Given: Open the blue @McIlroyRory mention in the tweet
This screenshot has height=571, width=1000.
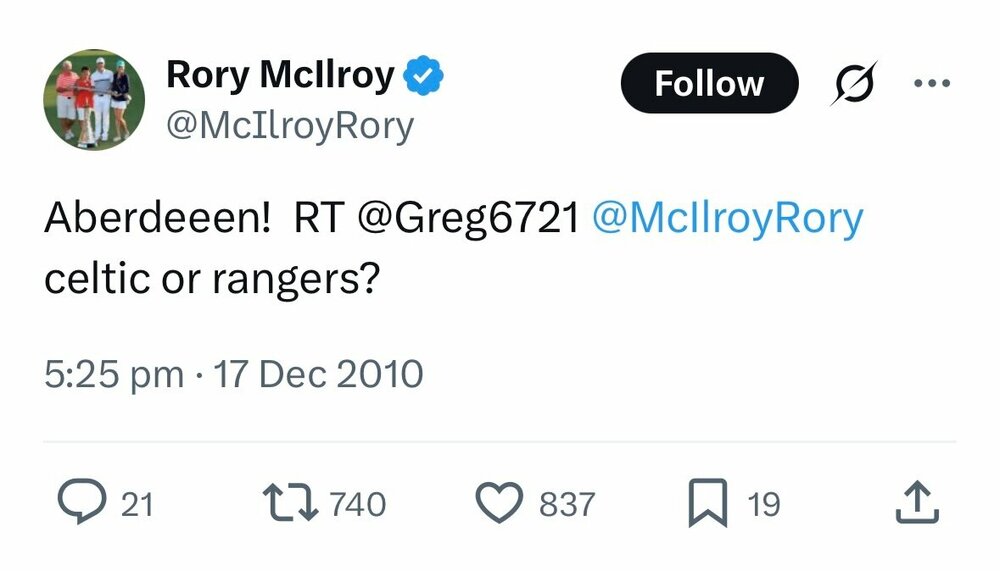Looking at the screenshot, I should coord(727,219).
